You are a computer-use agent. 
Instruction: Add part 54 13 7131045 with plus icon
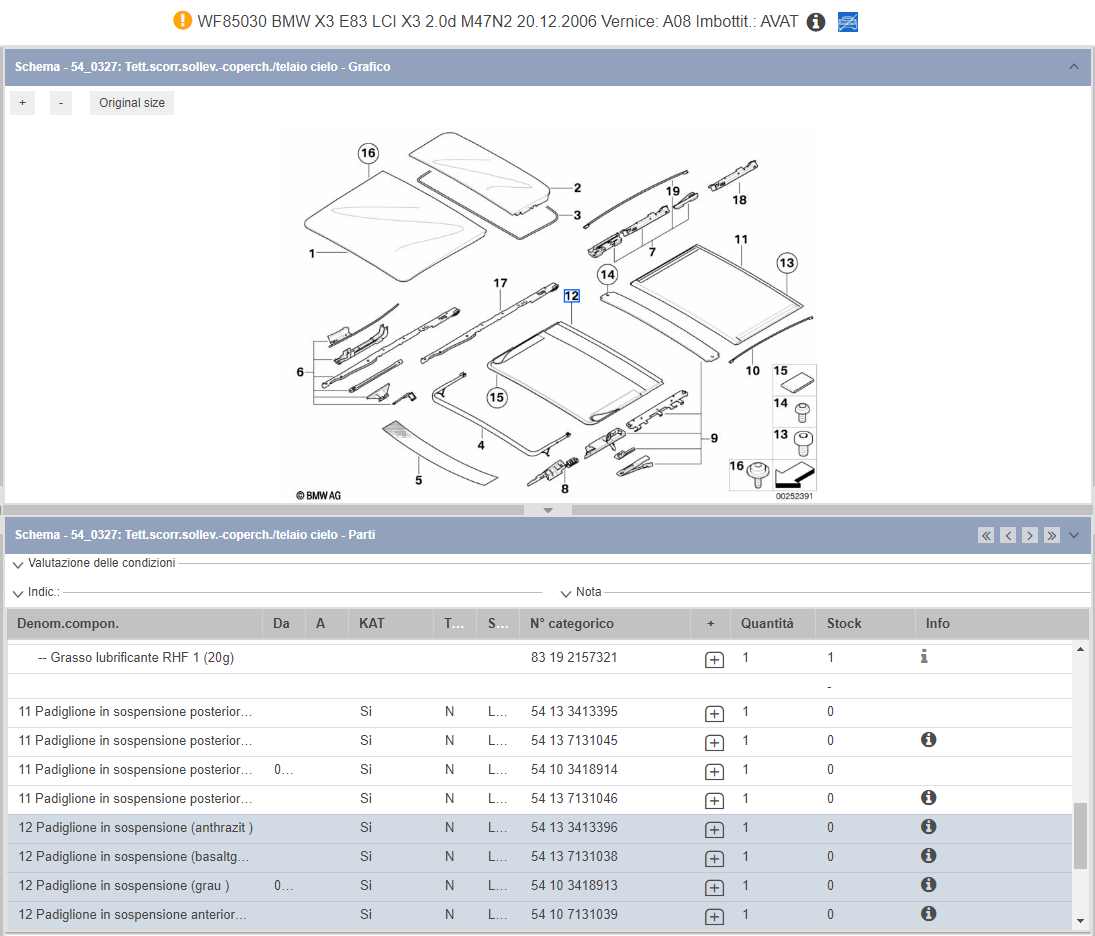[714, 743]
